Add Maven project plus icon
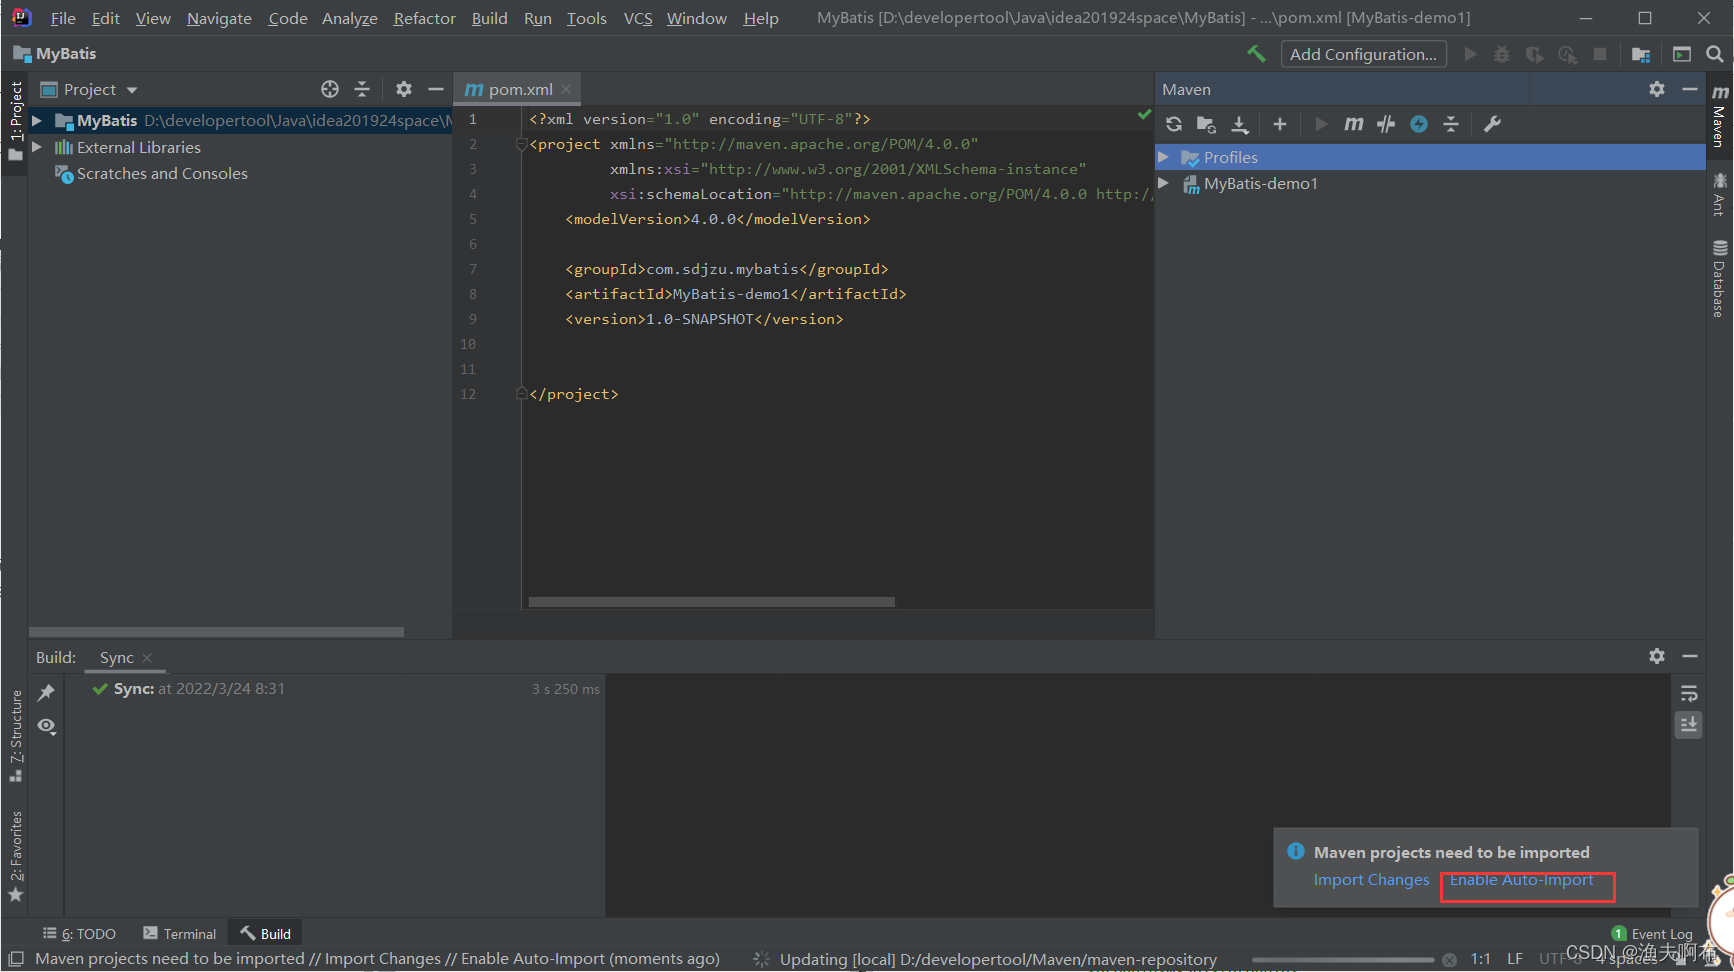Screen dimensions: 1734x972 point(1280,124)
